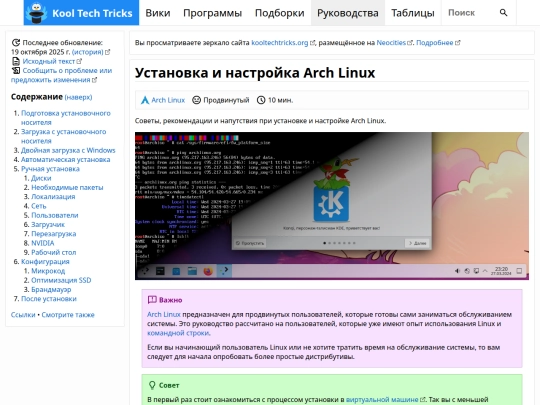The image size is (540, 405).
Task: Click the book icon in Важно box
Action: click(x=152, y=300)
